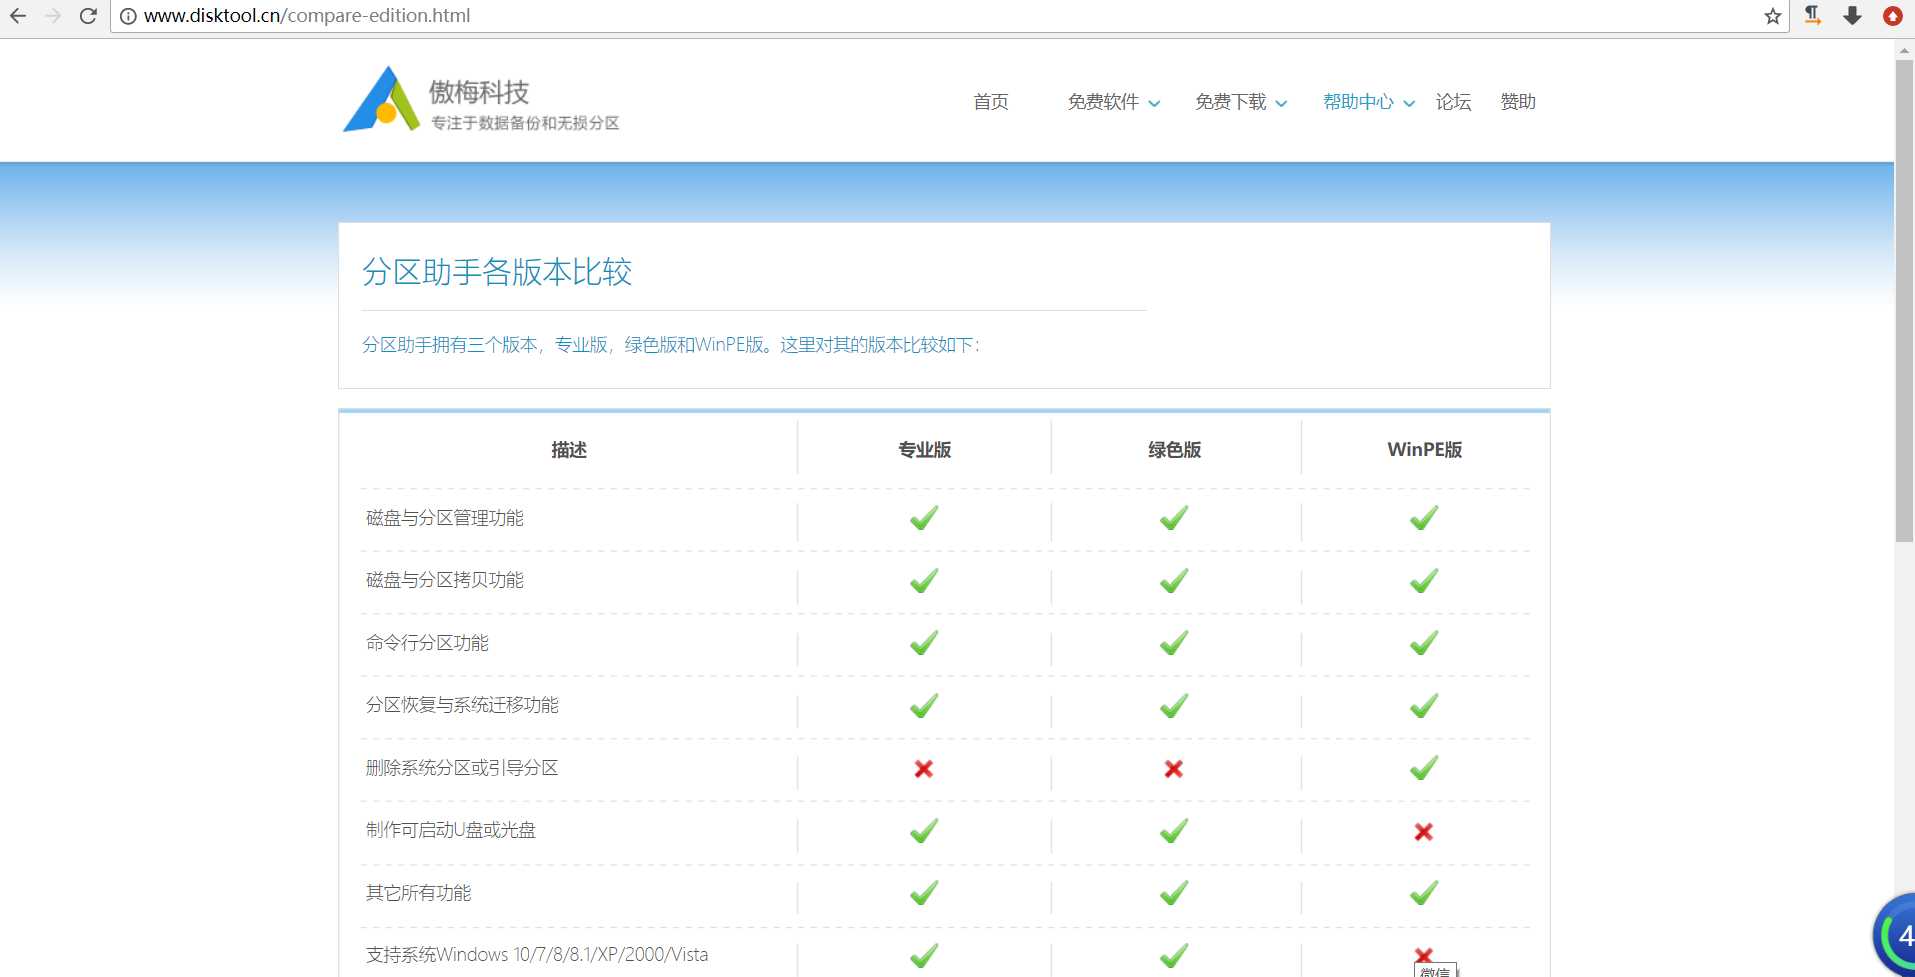Image resolution: width=1915 pixels, height=977 pixels.
Task: Click the WinPE版 check mark for 删除系统分区或引导分区
Action: [1424, 768]
